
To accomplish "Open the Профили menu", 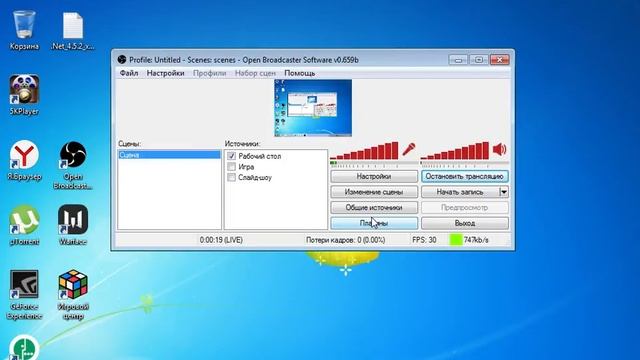I will [209, 73].
